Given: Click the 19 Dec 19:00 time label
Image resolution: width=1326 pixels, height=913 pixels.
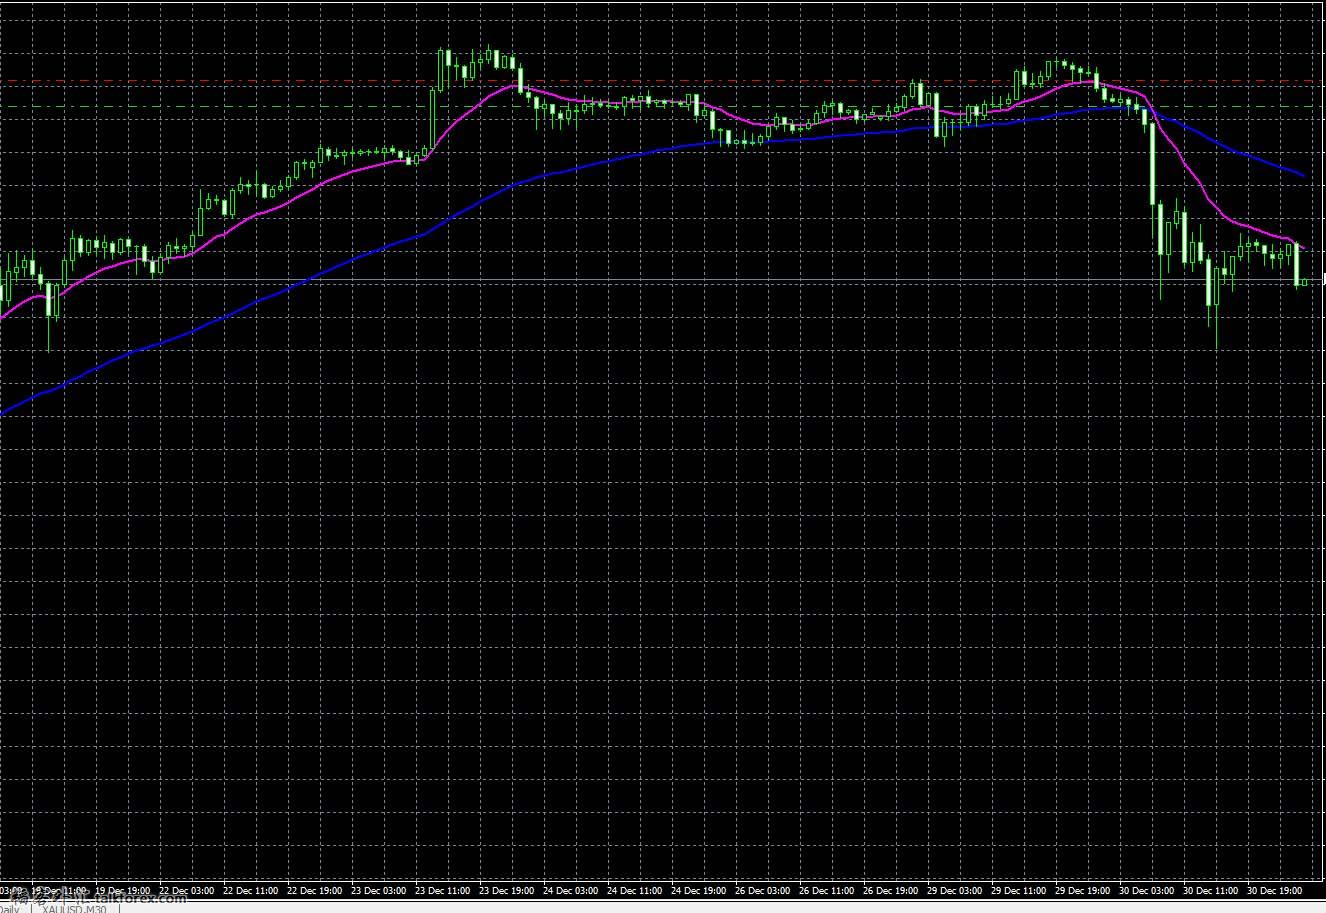Looking at the screenshot, I should coord(123,891).
